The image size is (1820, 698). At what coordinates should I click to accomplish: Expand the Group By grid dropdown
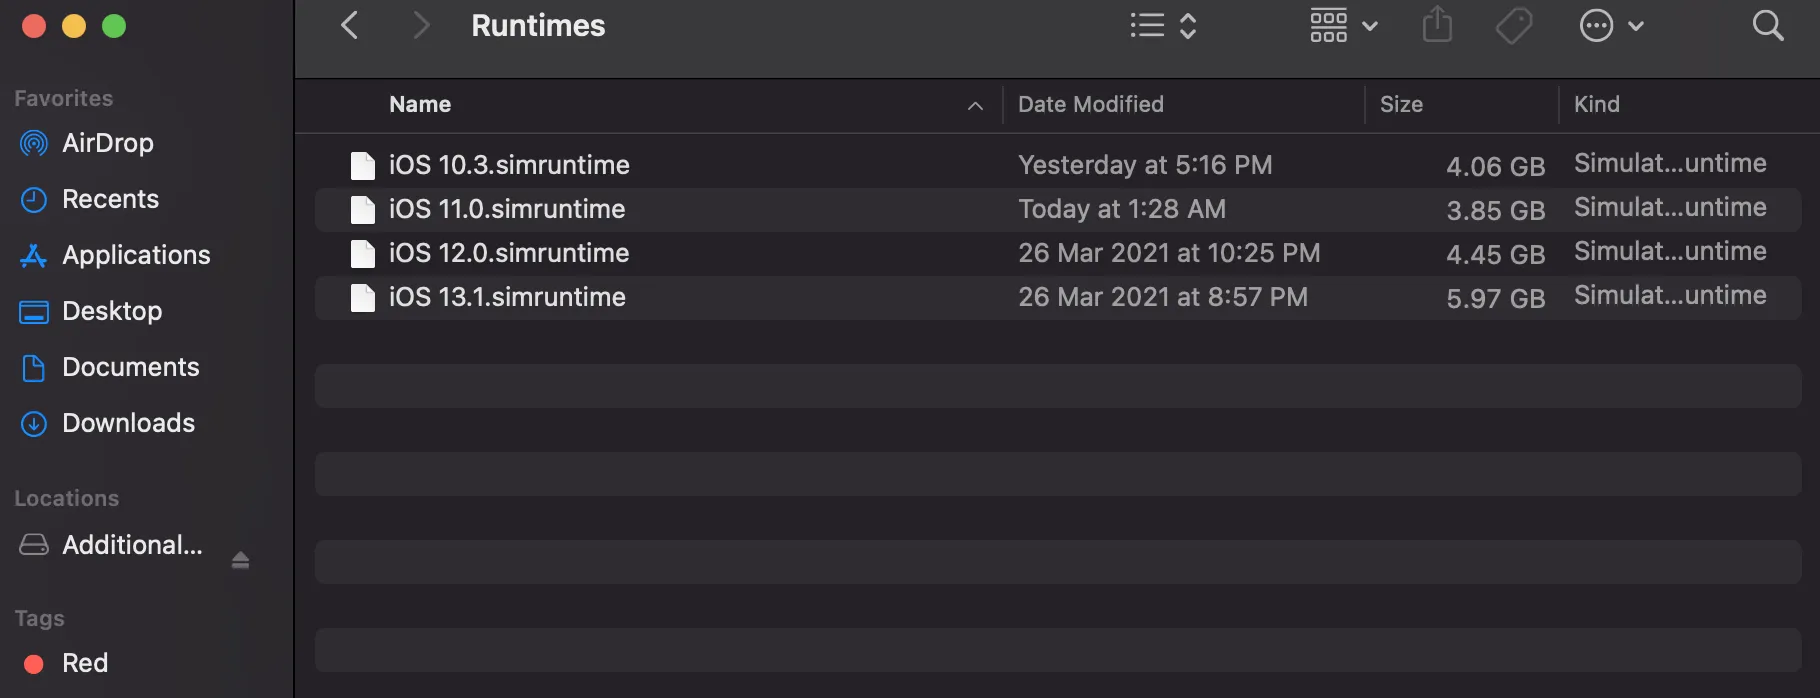click(x=1343, y=26)
